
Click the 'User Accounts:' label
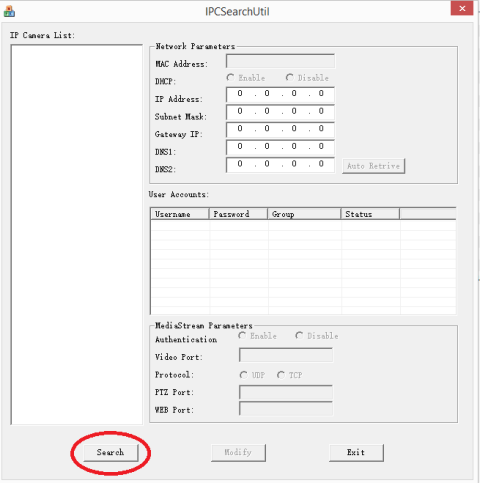179,194
